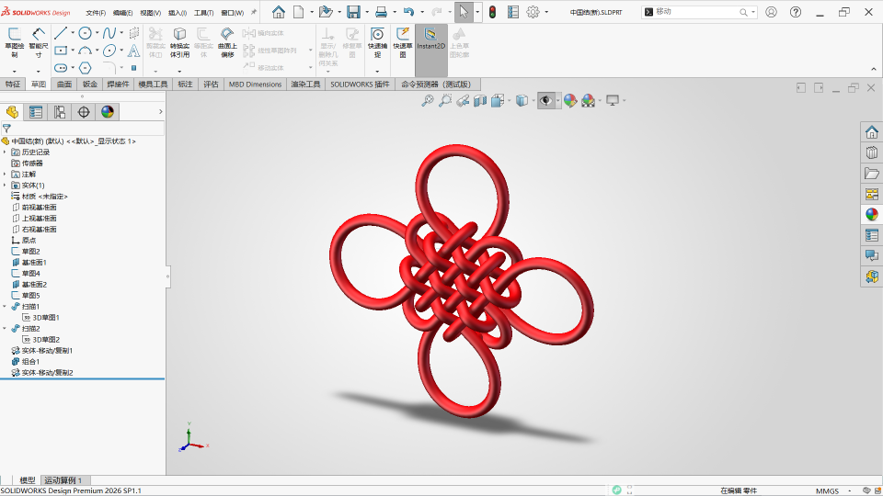883x496 pixels.
Task: Switch to the 曲面 ribbon tab
Action: tap(64, 84)
